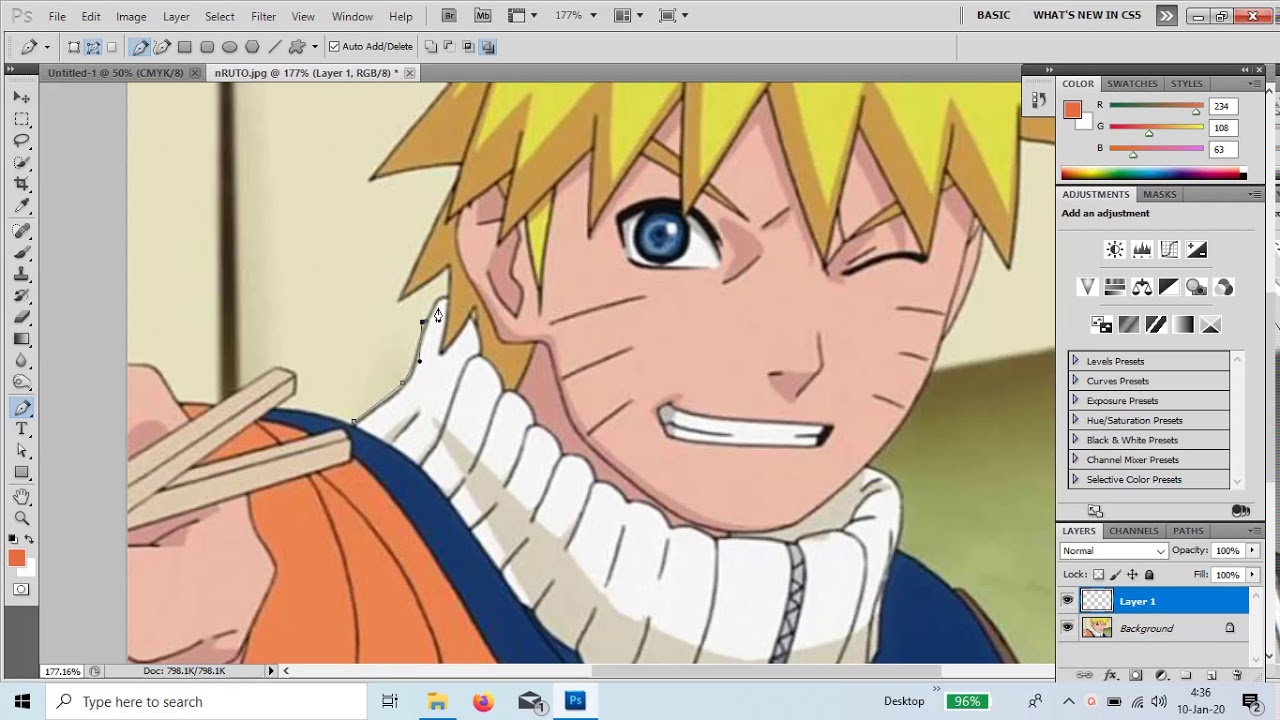Select the Dodge tool
1280x720 pixels.
(21, 383)
